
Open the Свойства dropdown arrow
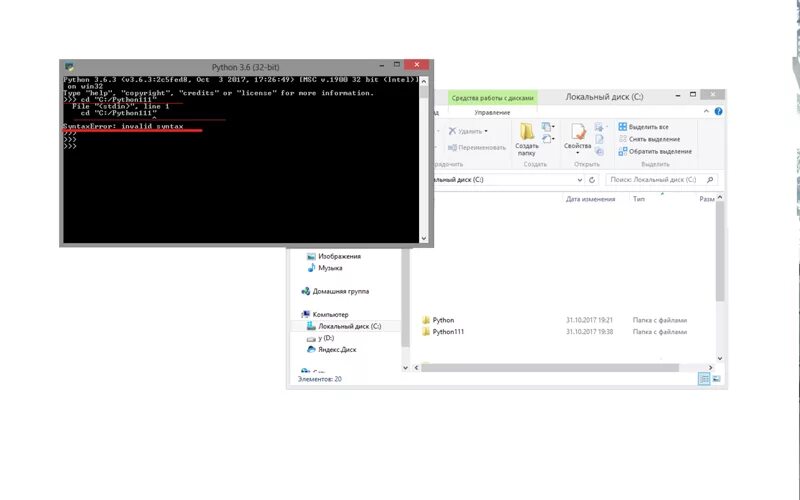click(x=578, y=153)
